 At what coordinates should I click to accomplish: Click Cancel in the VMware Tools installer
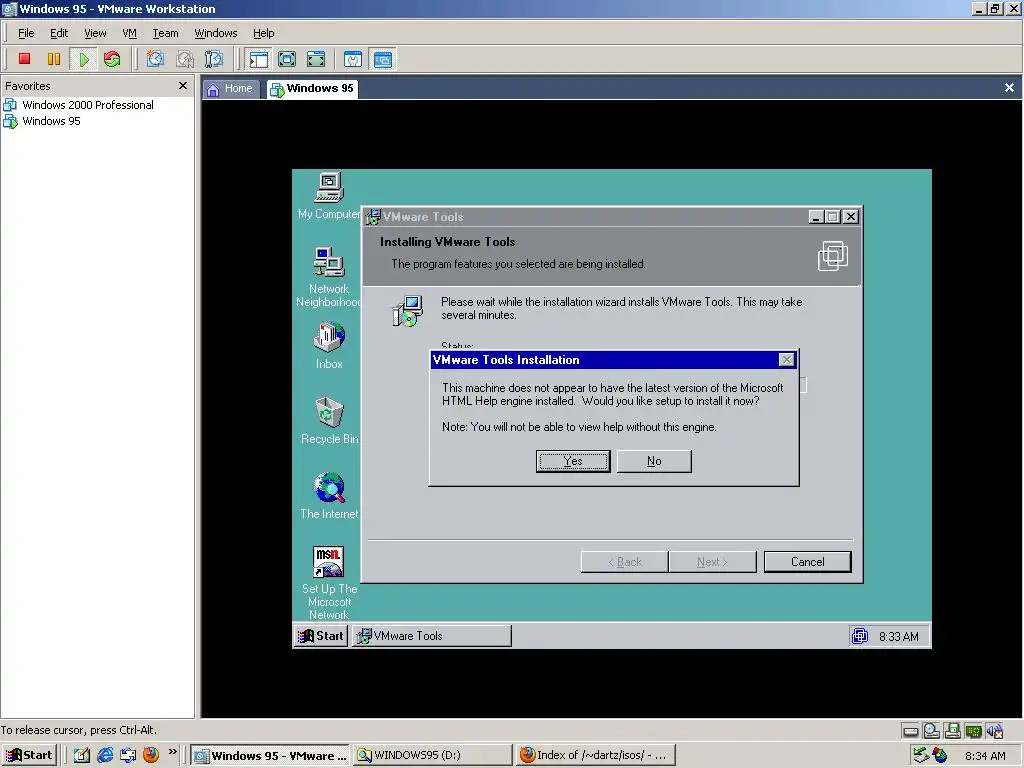pos(807,562)
